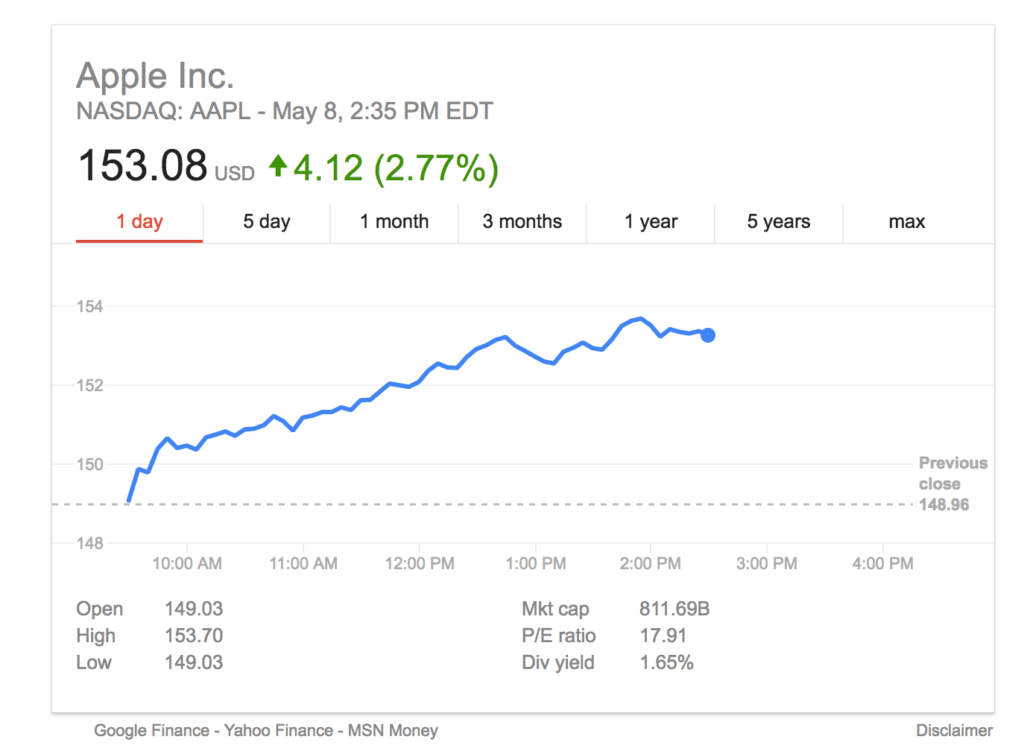Switch to the 5 day tab
The height and width of the screenshot is (751, 1024).
point(266,222)
